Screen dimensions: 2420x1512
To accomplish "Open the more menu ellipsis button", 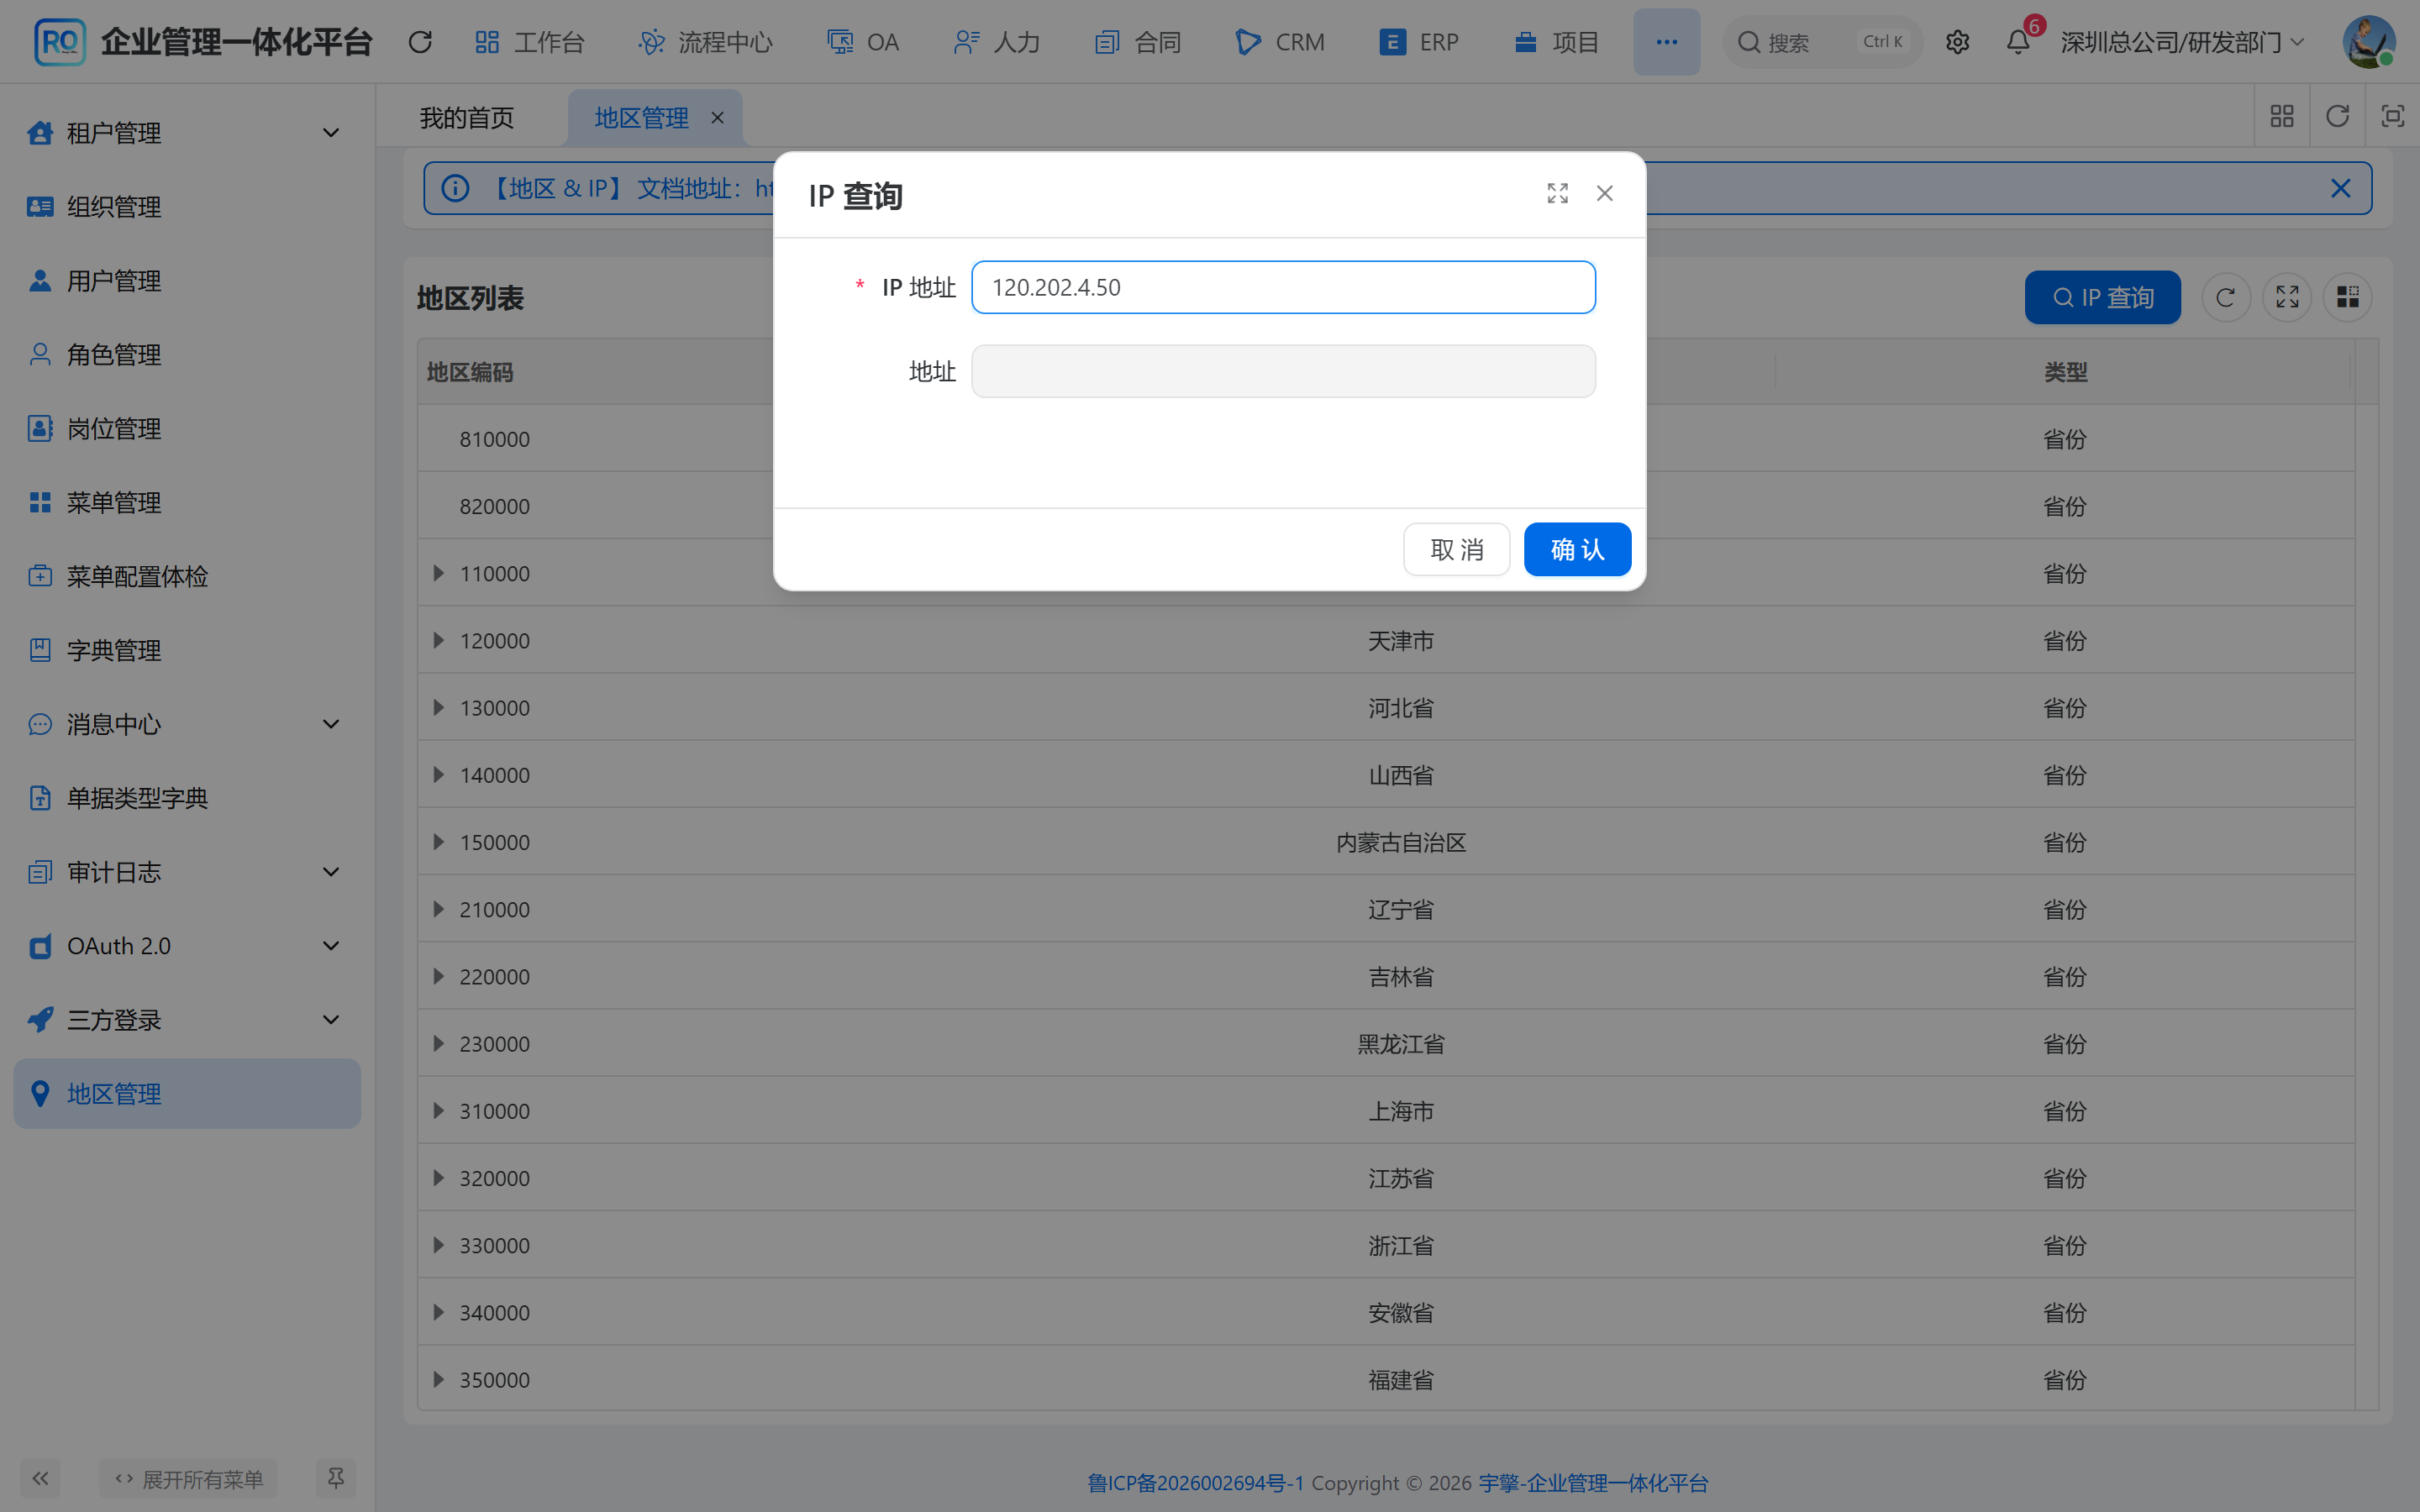I will (x=1666, y=42).
